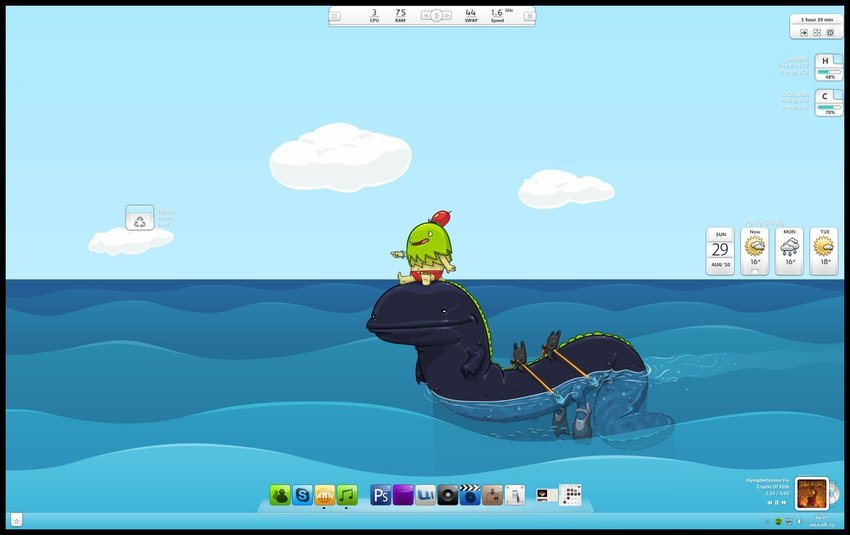This screenshot has height=535, width=850.
Task: Go to previous track in bottom music widget
Action: 770,502
